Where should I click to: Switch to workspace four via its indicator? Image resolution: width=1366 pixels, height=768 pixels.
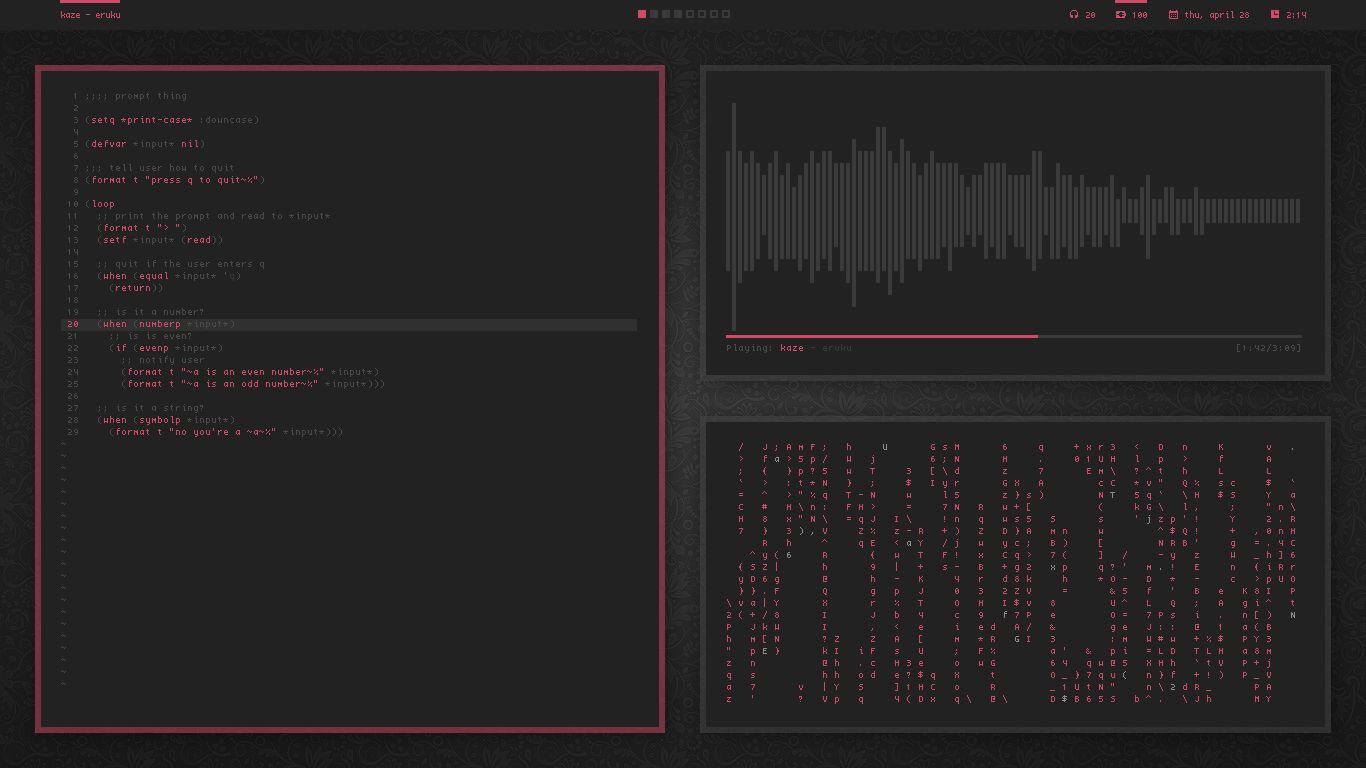(676, 14)
